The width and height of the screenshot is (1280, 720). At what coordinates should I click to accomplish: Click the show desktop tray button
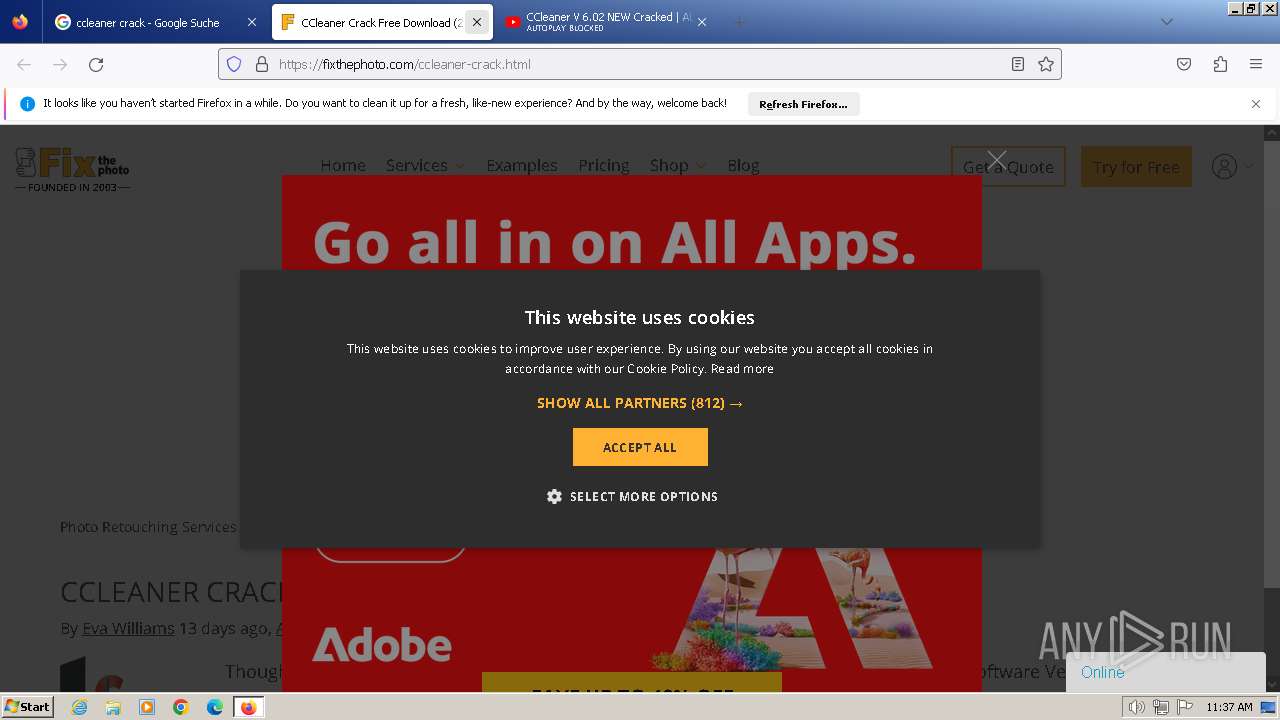[x=1268, y=707]
